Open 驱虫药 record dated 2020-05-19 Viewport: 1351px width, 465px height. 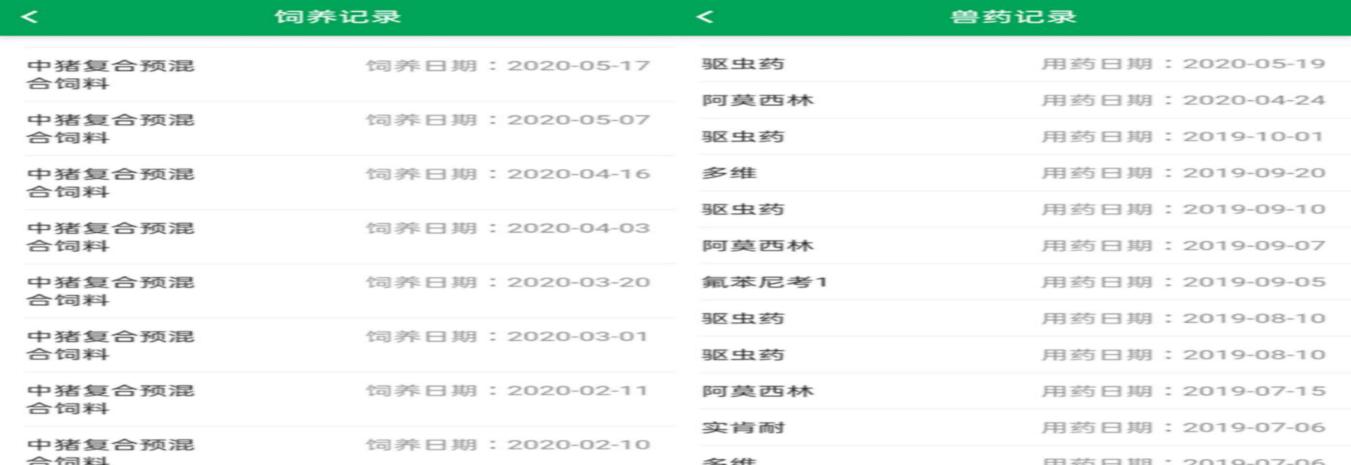pyautogui.click(x=1013, y=64)
